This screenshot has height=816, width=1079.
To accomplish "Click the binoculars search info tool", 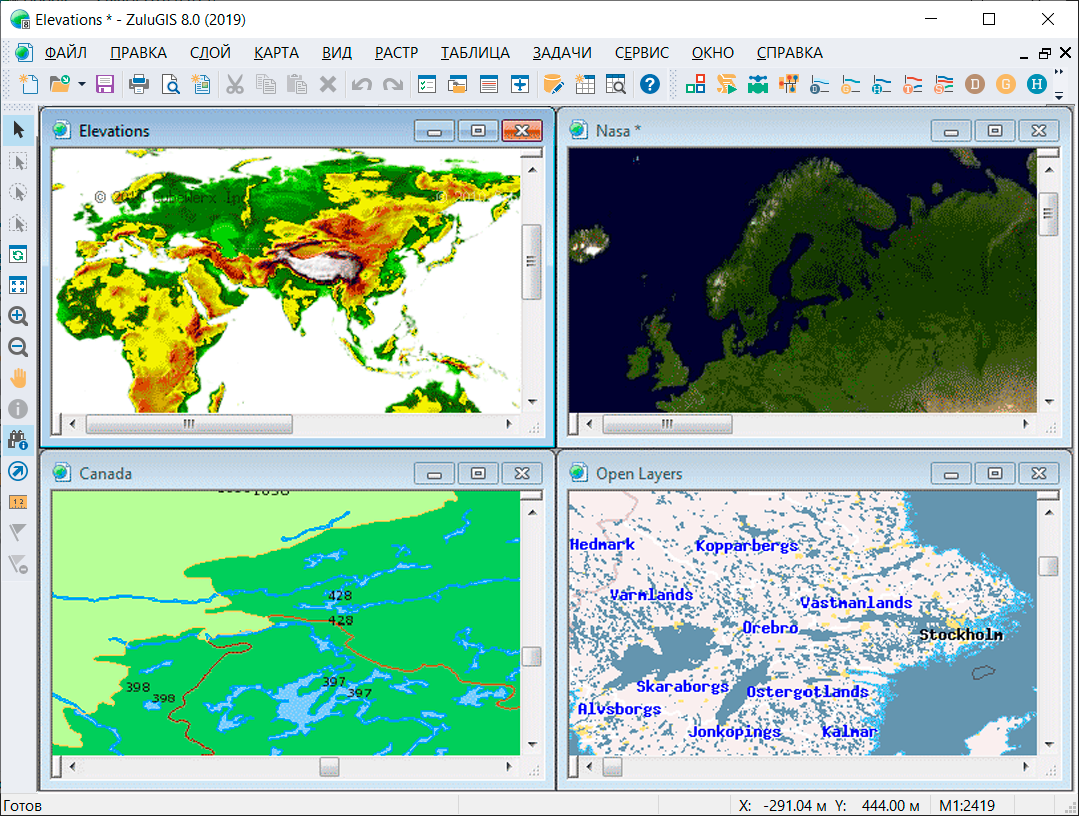I will [x=17, y=440].
